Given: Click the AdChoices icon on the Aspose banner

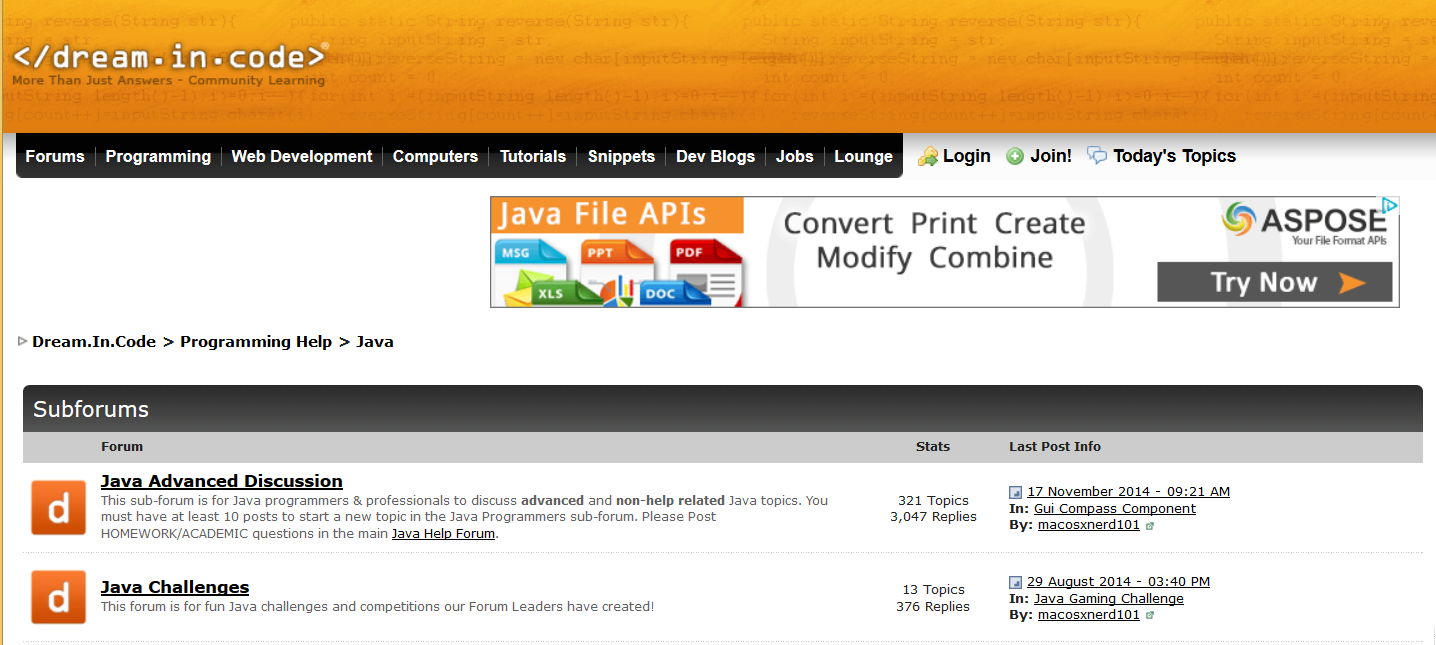Looking at the screenshot, I should tap(1390, 205).
